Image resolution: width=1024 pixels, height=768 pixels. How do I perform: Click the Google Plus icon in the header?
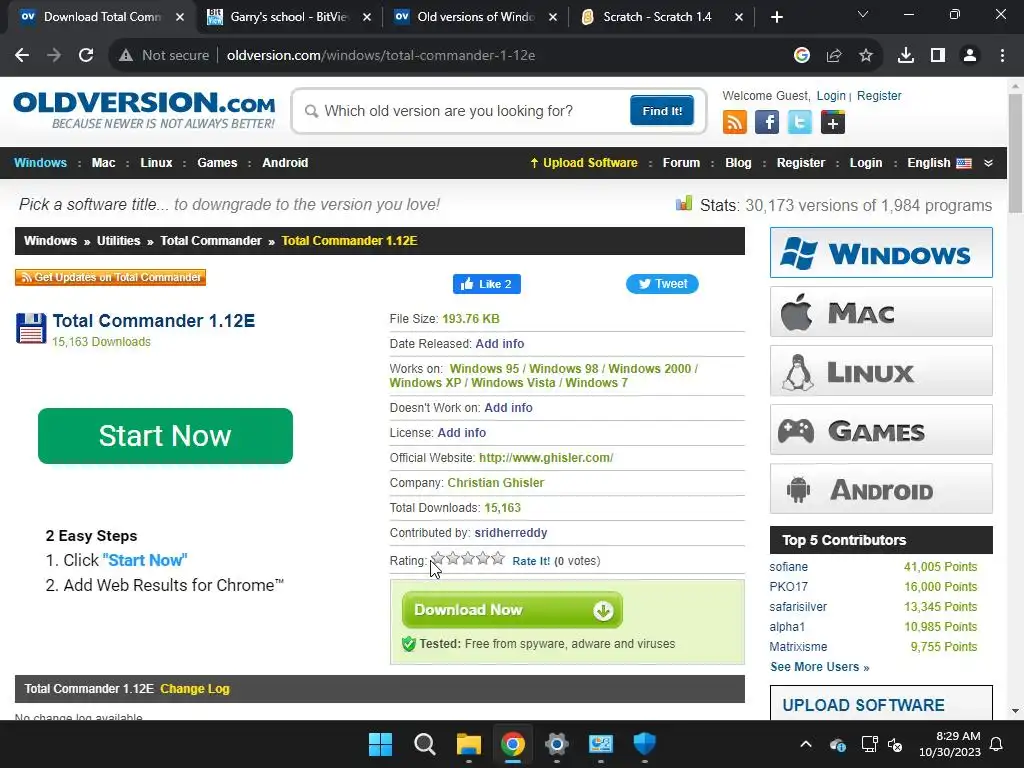pos(833,122)
